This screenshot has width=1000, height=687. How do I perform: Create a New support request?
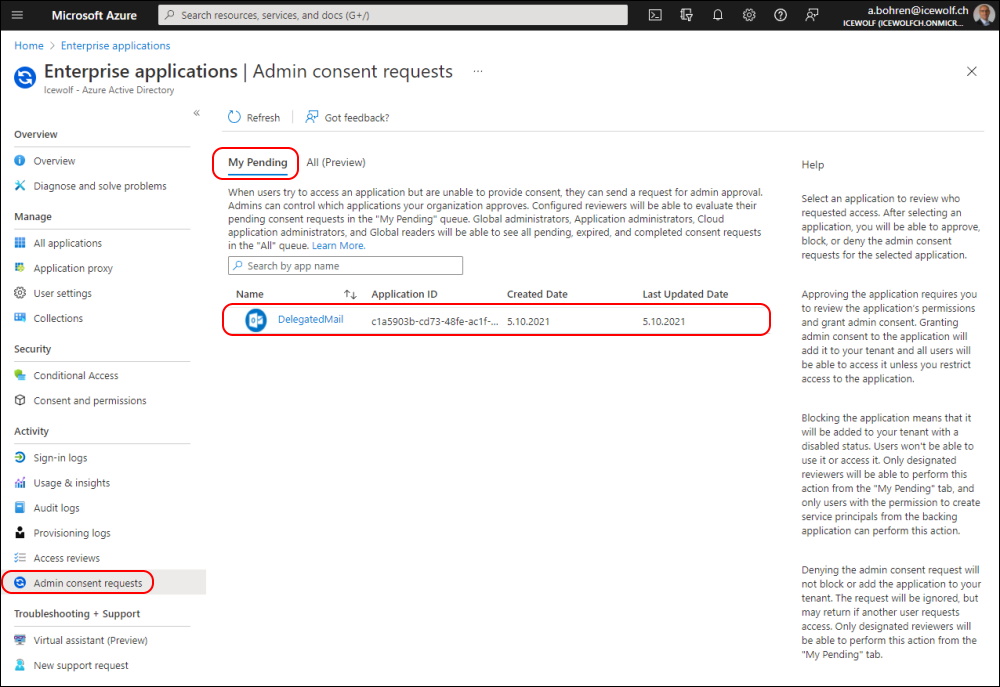pyautogui.click(x=81, y=665)
